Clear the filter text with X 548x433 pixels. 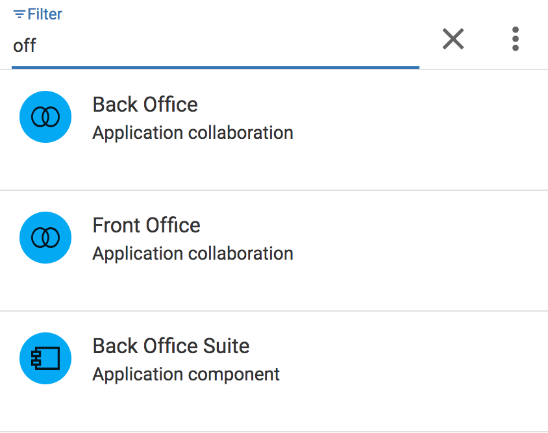pos(453,39)
